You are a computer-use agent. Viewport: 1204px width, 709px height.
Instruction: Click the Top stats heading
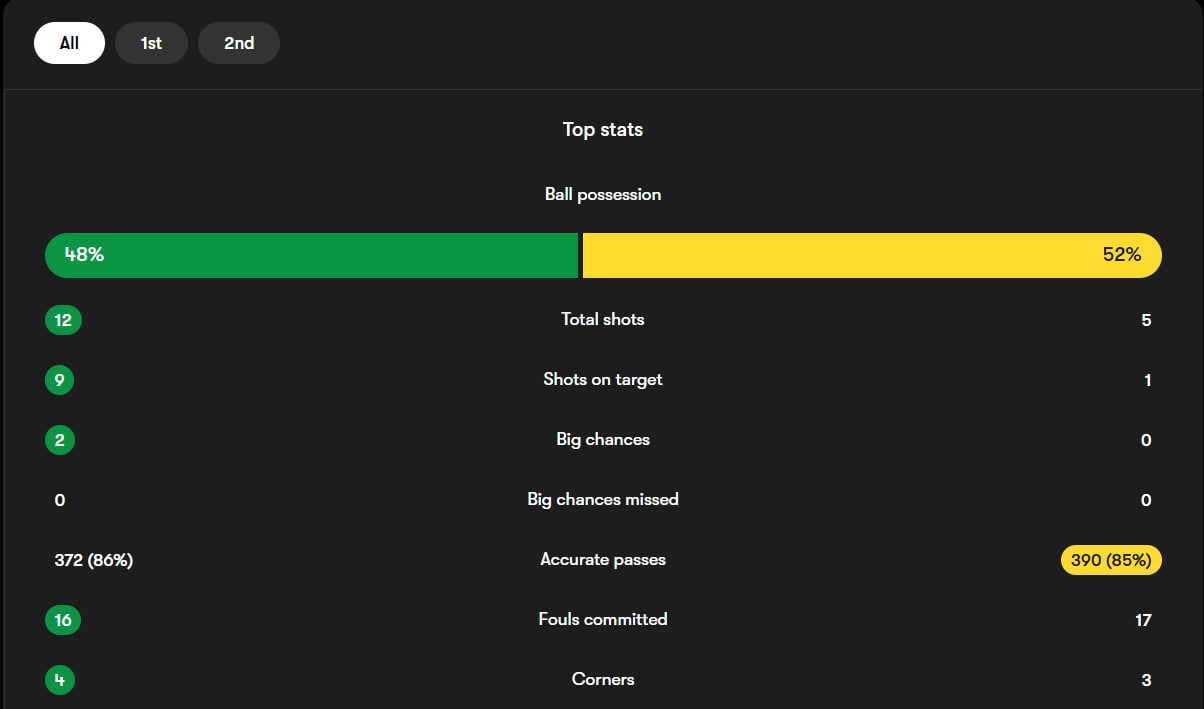603,130
